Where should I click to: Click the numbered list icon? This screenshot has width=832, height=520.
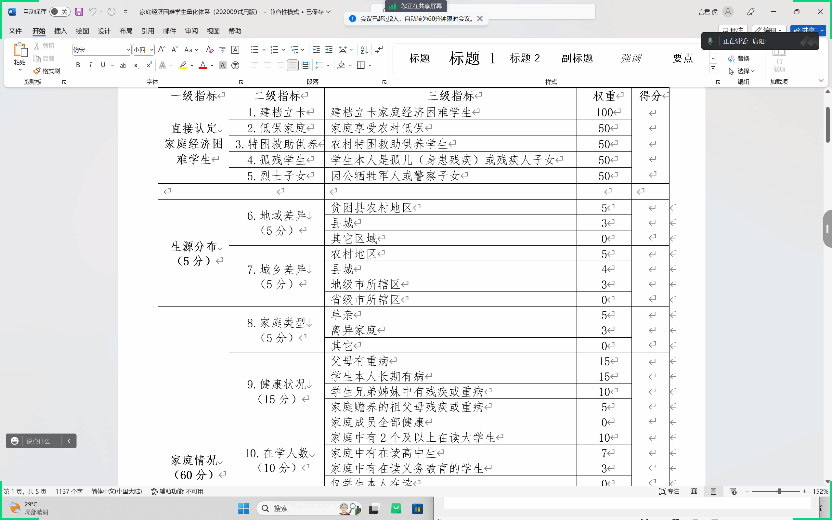[x=272, y=49]
